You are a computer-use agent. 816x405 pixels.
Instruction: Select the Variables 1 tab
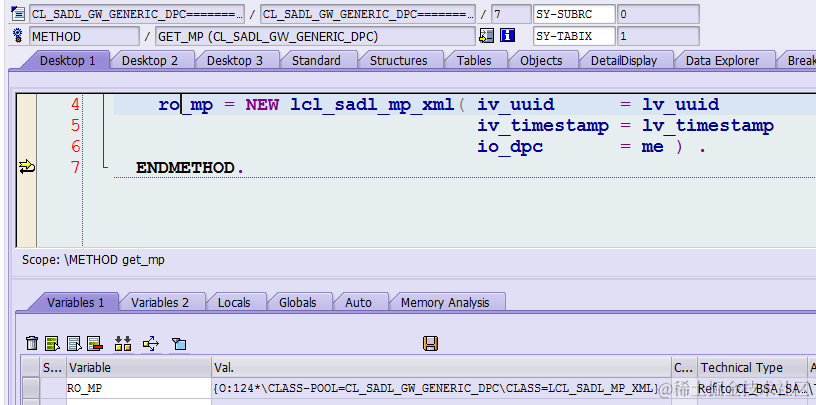pyautogui.click(x=75, y=302)
